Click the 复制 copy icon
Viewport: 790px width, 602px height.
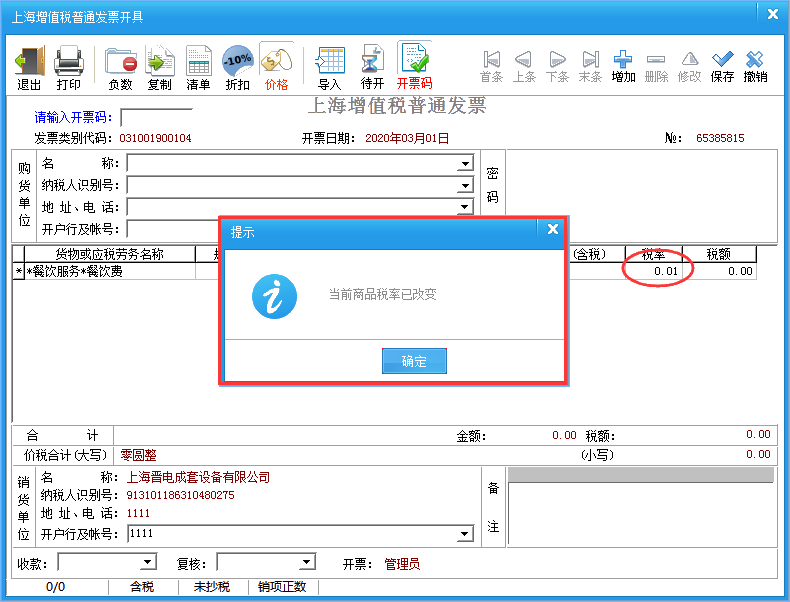160,68
